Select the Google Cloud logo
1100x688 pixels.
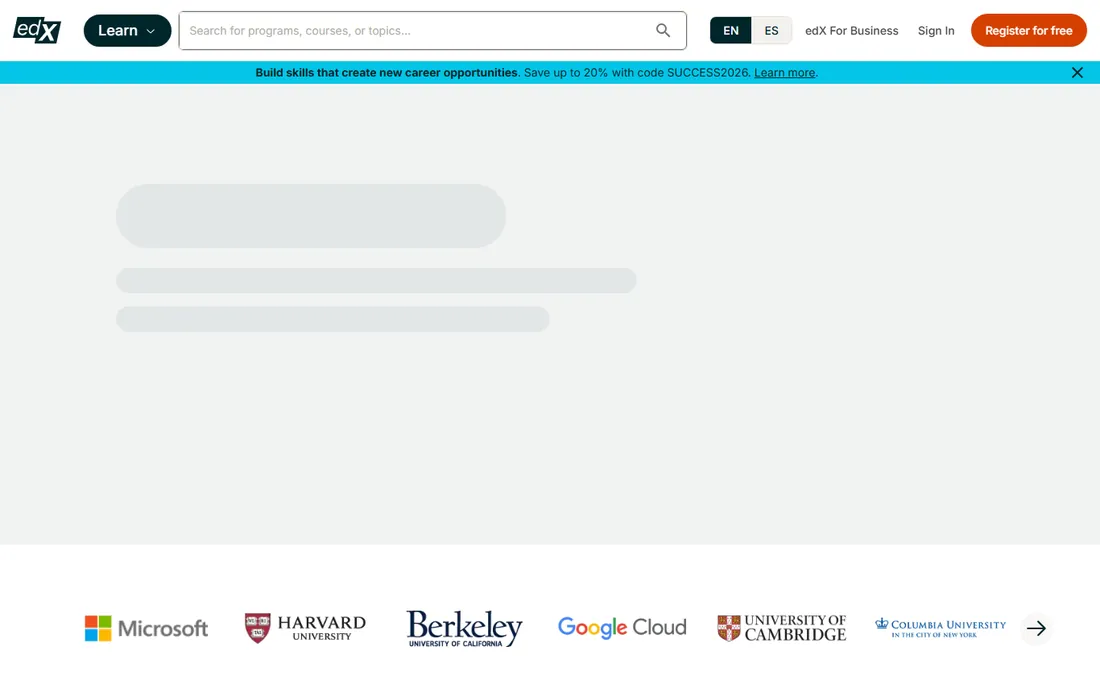(x=622, y=628)
